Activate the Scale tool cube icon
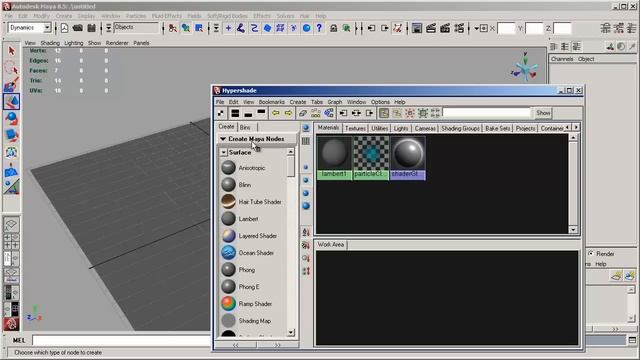The image size is (640, 360). point(11,135)
